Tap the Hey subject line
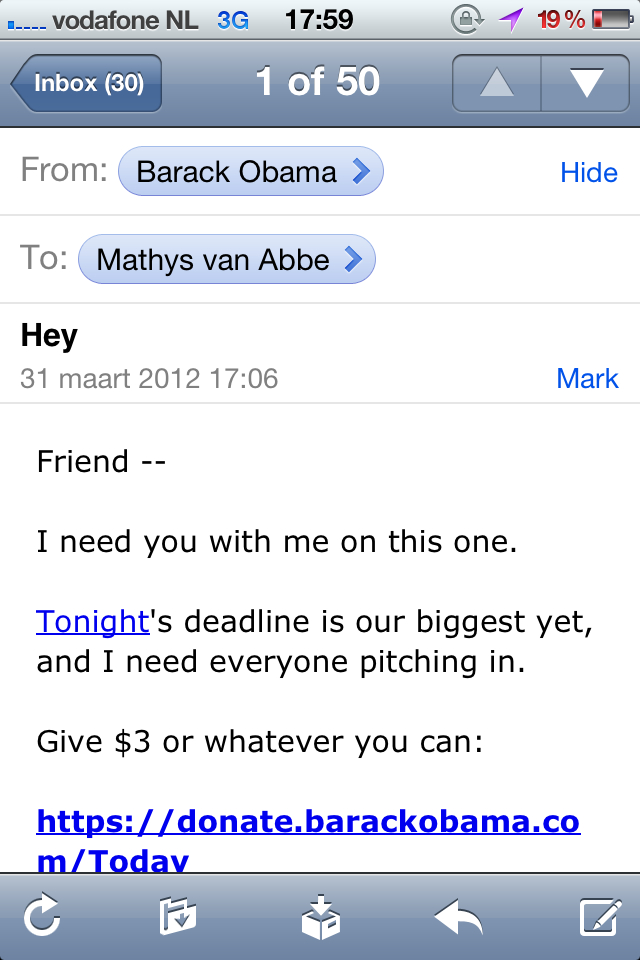 click(49, 336)
